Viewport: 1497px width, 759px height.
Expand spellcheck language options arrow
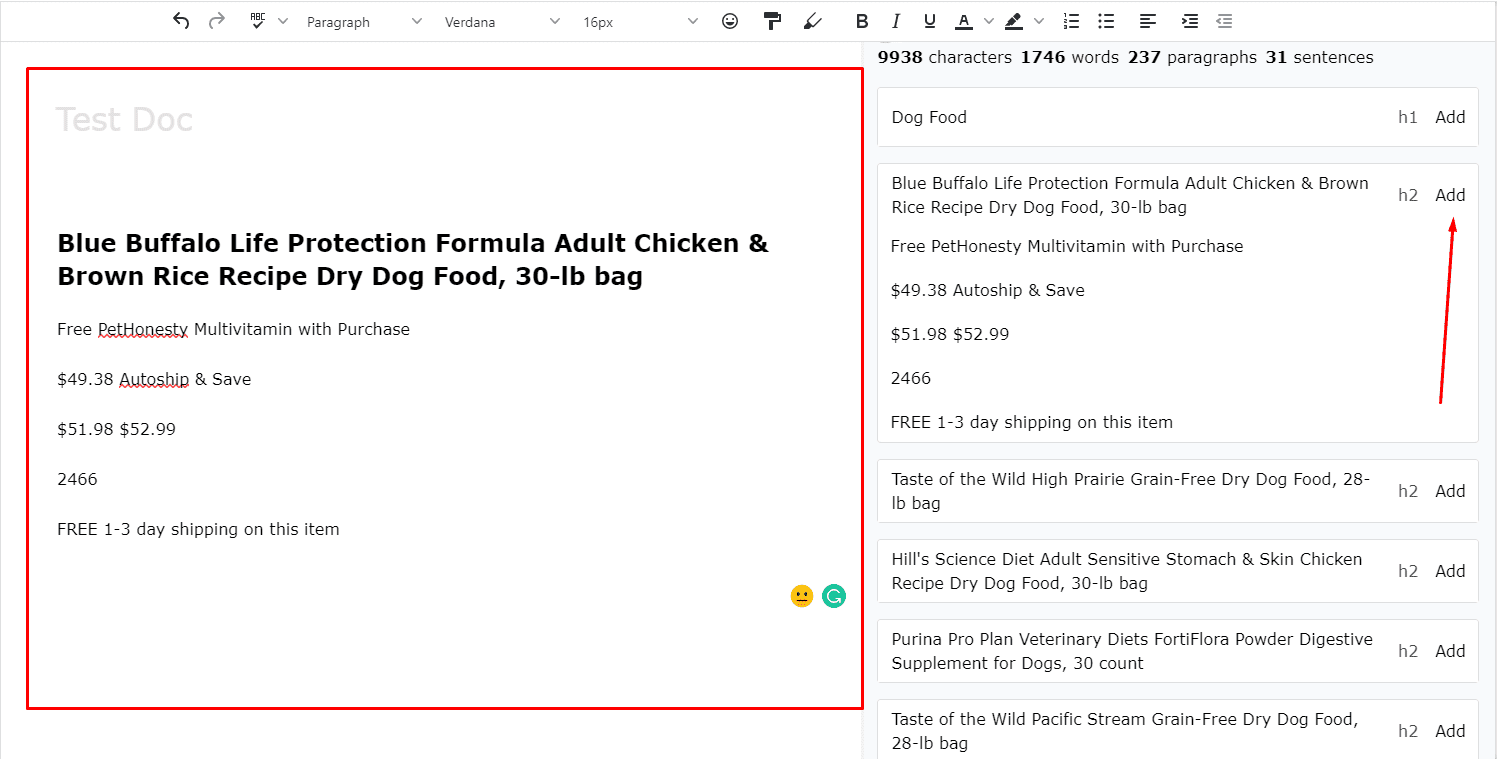tap(283, 21)
